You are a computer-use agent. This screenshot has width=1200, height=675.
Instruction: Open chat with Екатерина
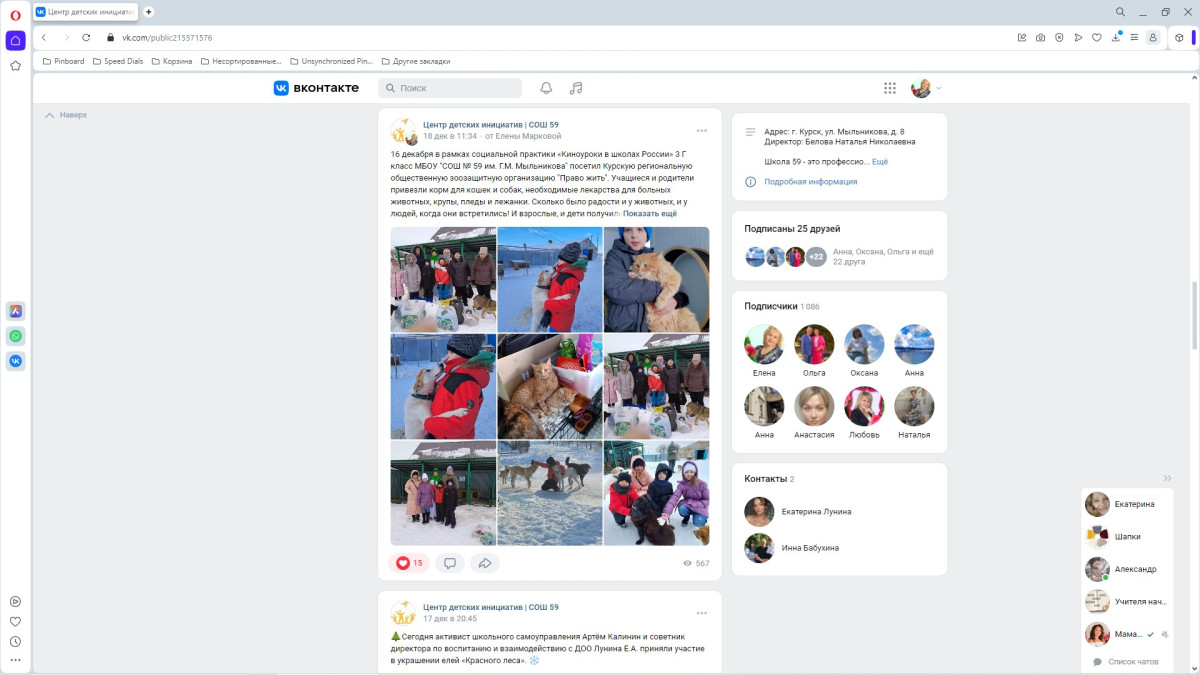click(x=1126, y=504)
